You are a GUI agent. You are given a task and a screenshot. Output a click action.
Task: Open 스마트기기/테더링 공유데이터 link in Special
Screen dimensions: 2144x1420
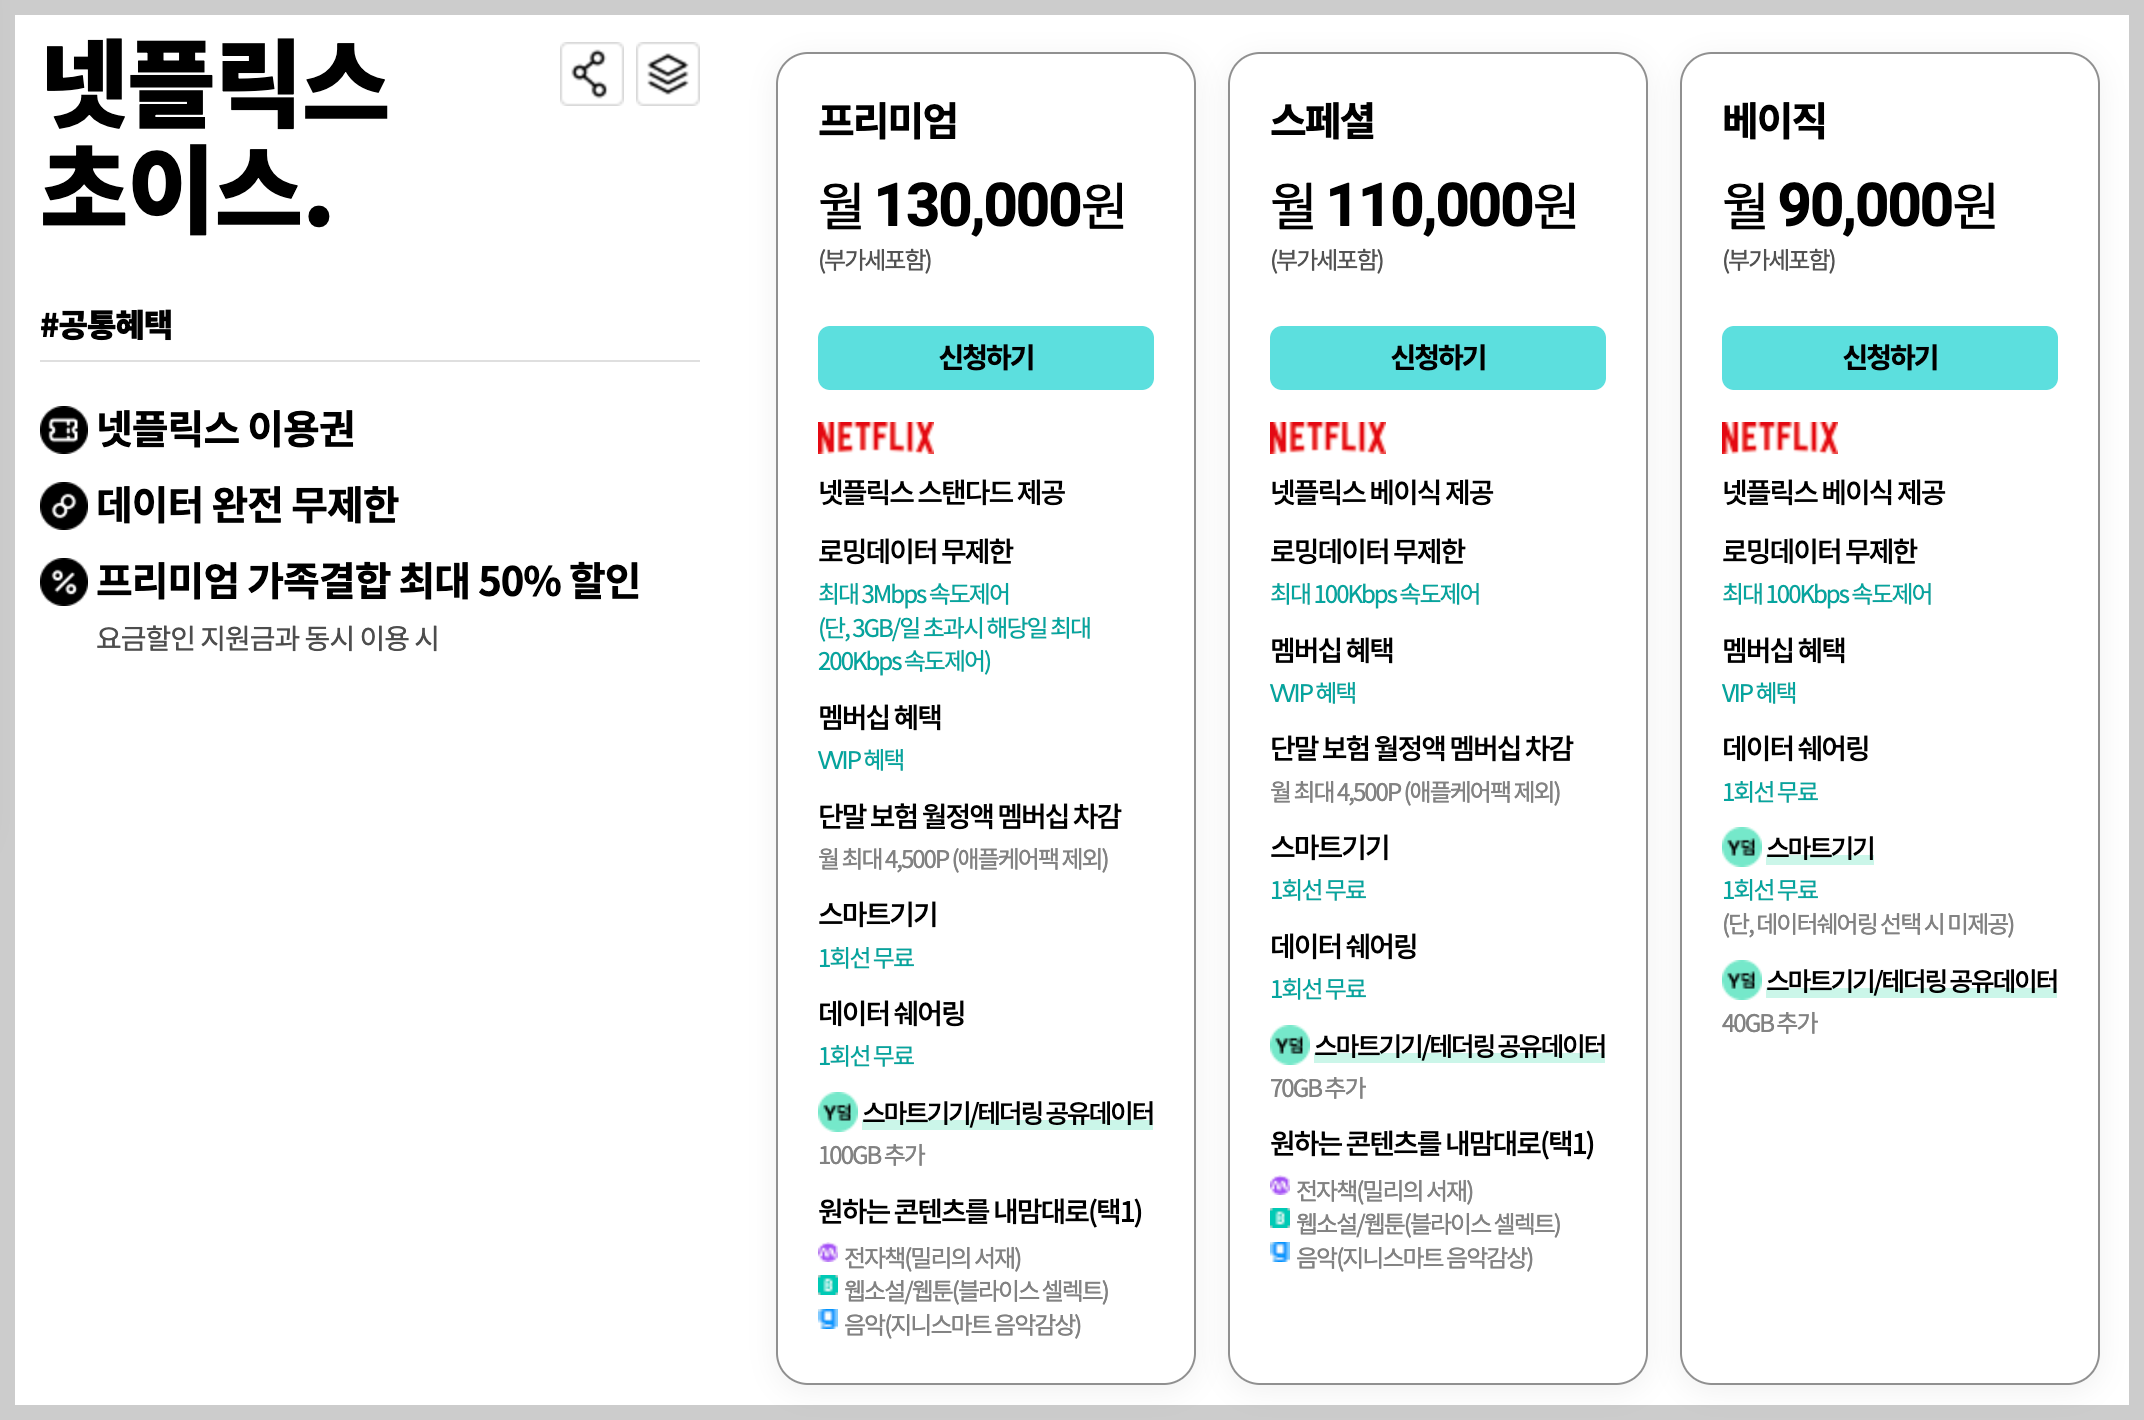point(1459,1046)
